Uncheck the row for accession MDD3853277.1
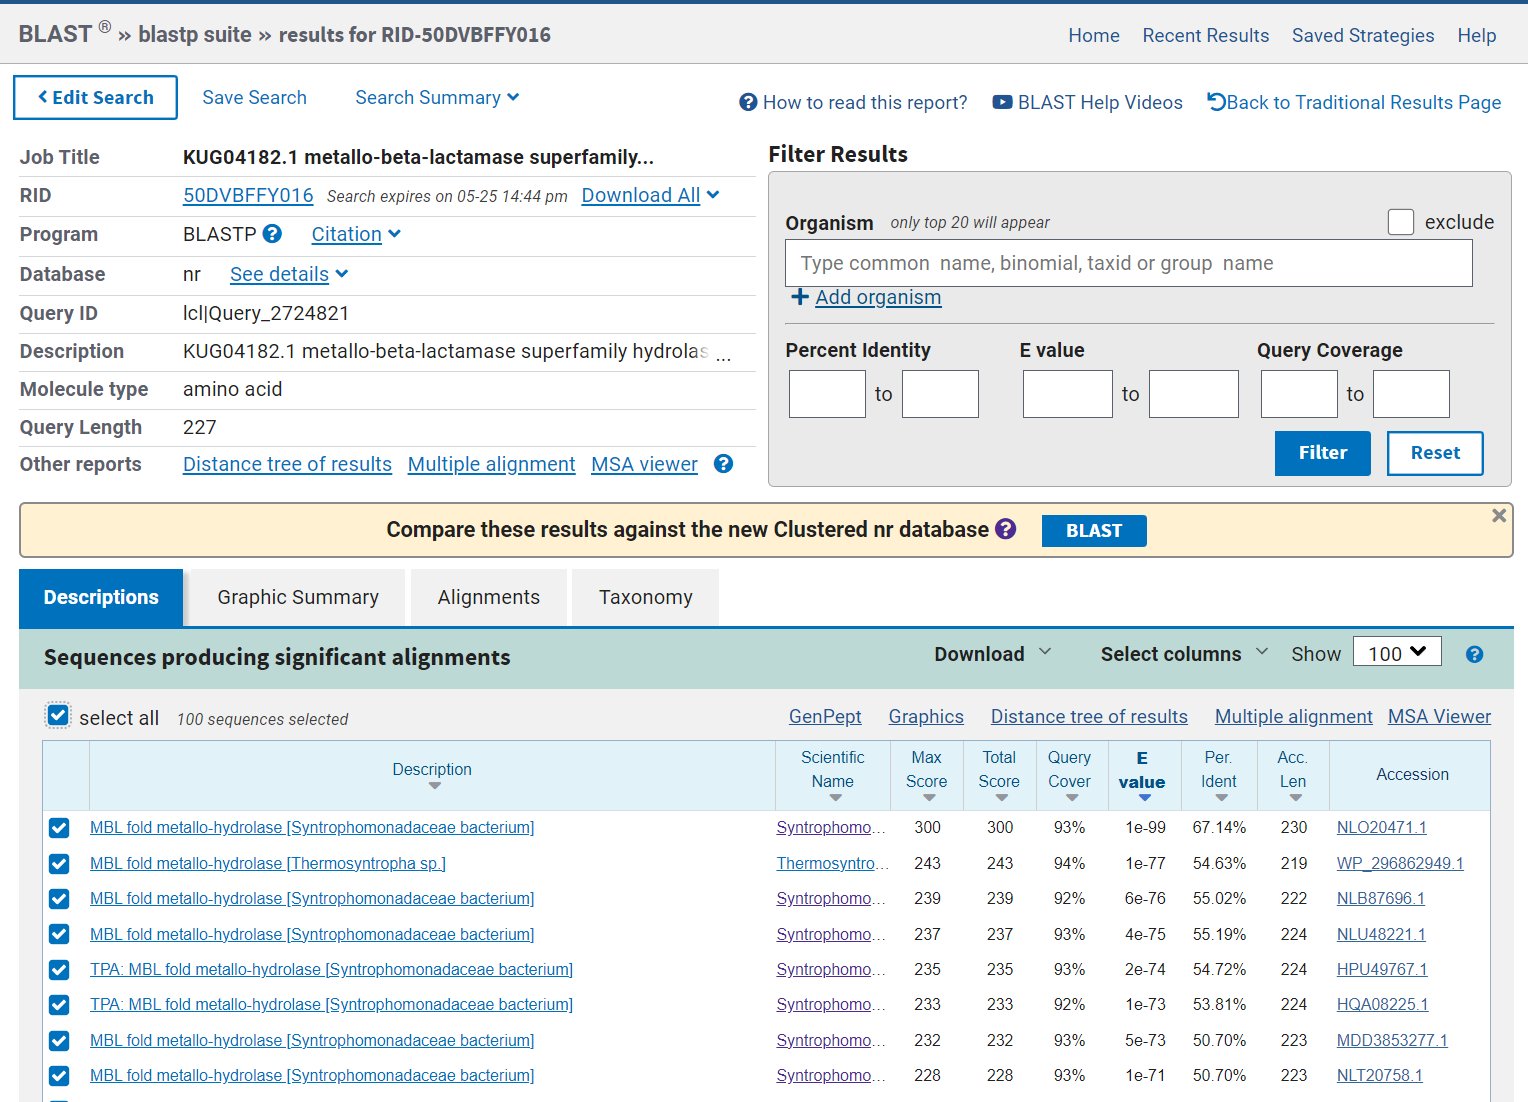1528x1102 pixels. pos(59,1041)
